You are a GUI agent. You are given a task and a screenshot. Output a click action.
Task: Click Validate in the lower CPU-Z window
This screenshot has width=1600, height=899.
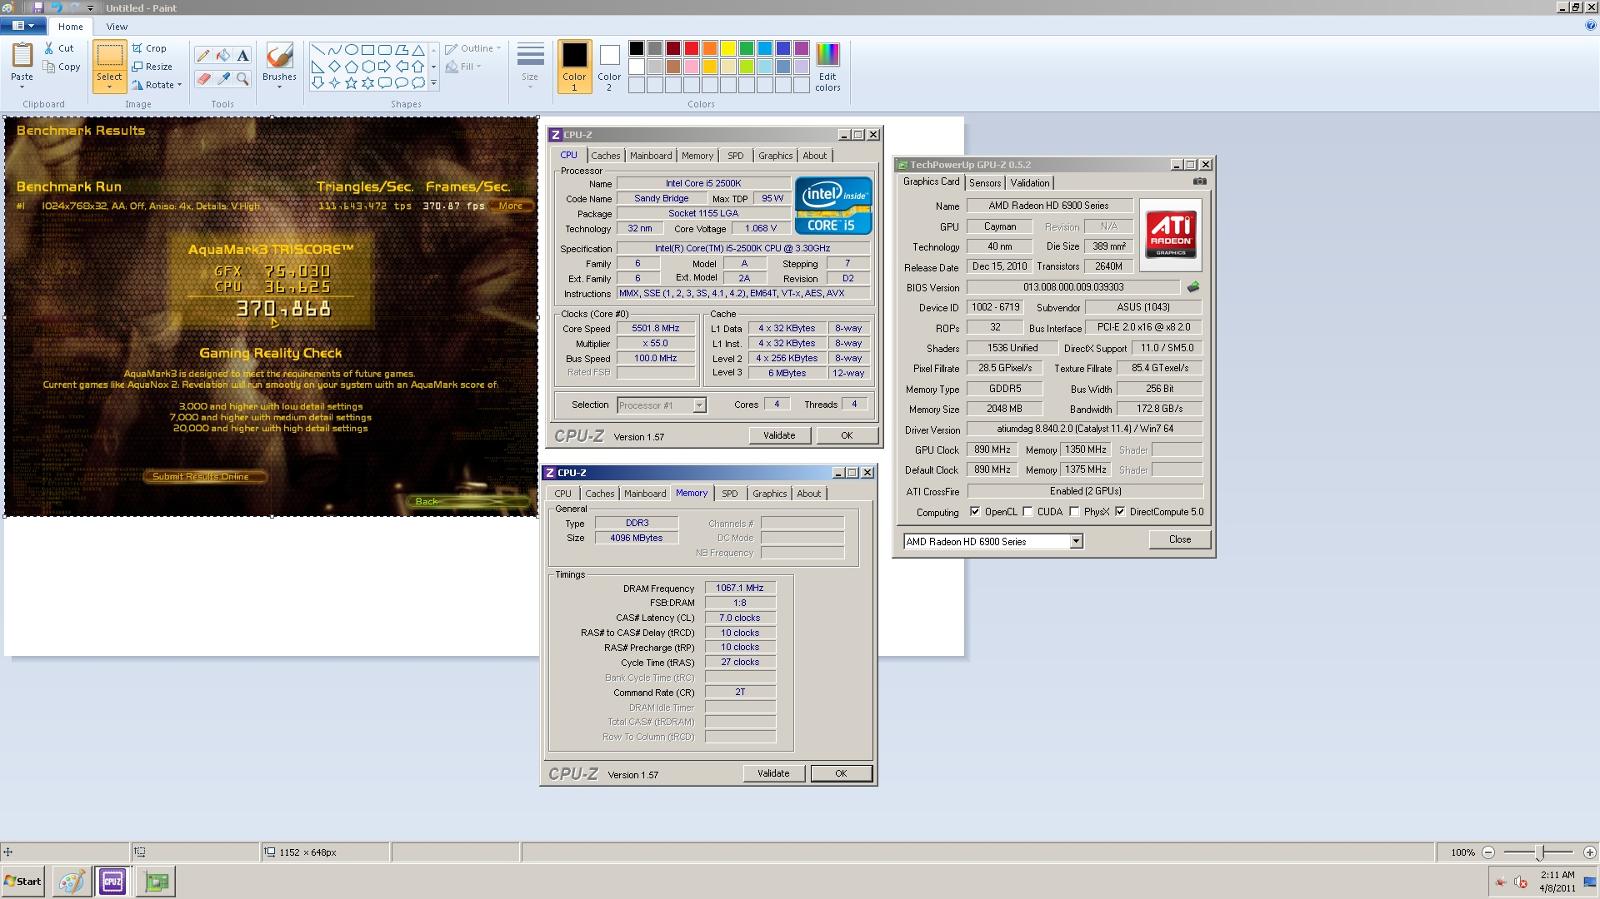click(773, 773)
